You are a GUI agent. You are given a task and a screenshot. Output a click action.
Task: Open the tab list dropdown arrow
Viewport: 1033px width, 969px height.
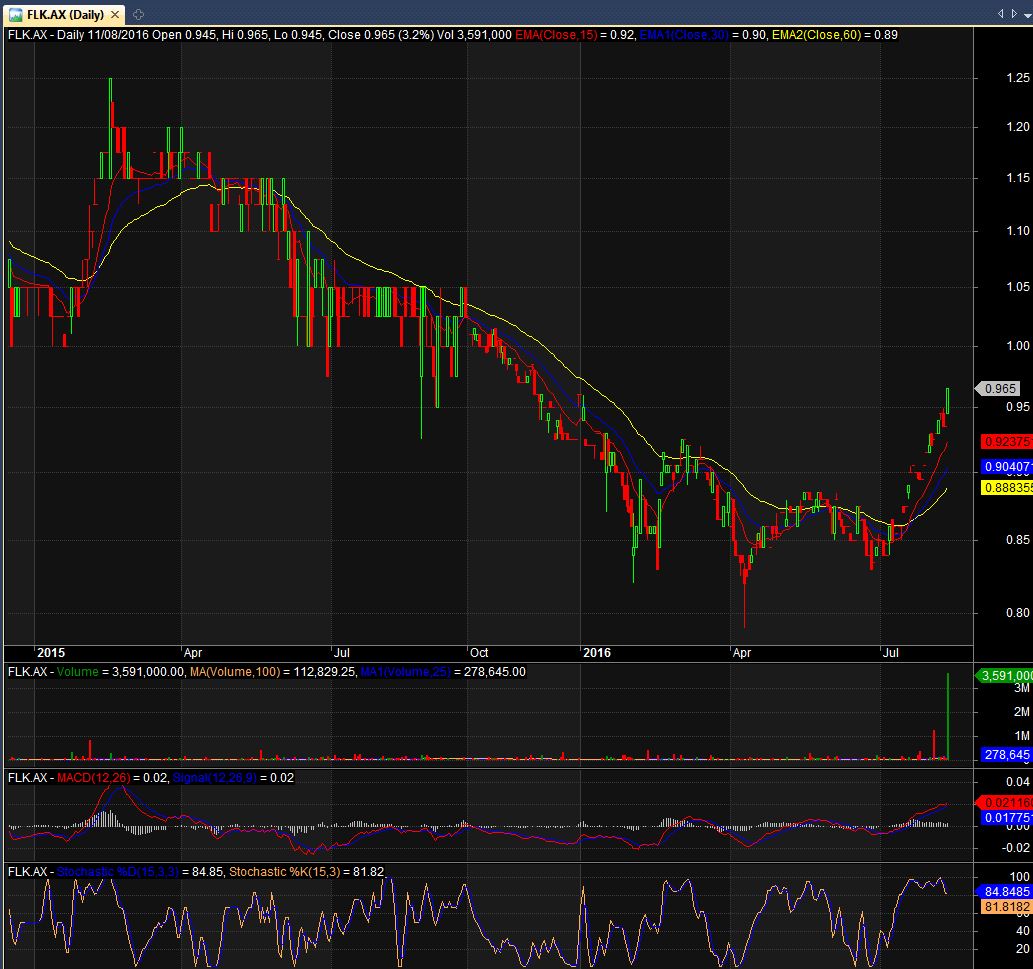[x=1028, y=14]
